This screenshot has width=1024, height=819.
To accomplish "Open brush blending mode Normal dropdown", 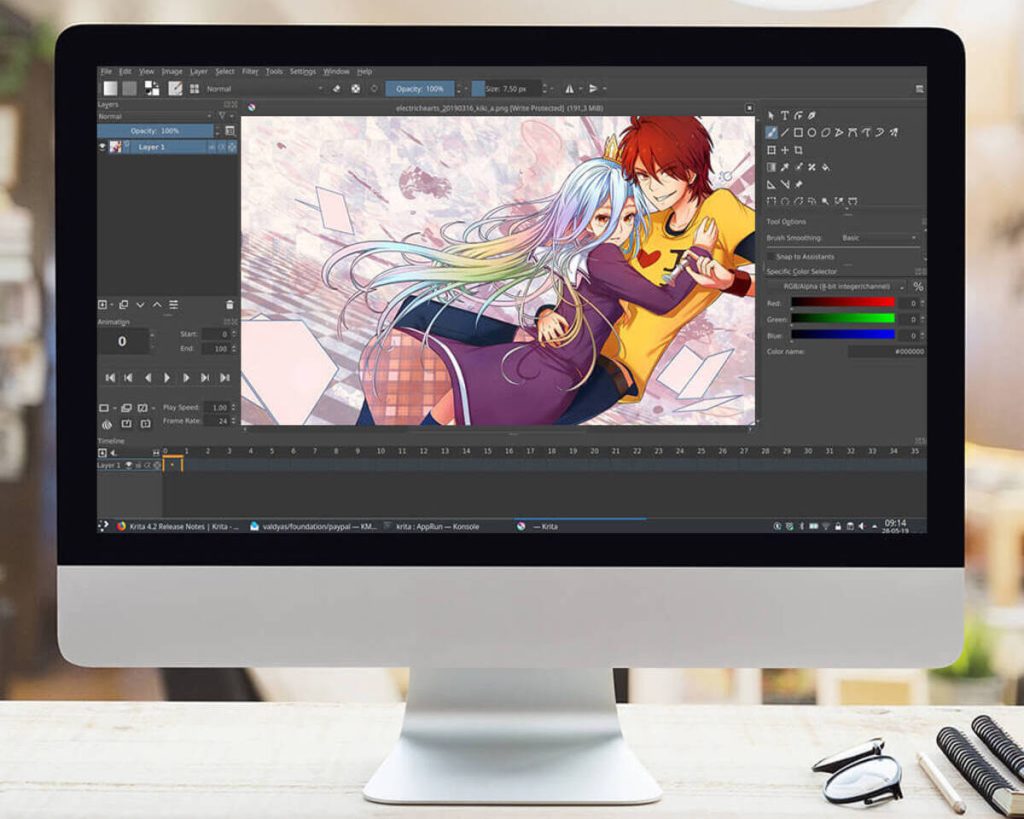I will point(264,89).
